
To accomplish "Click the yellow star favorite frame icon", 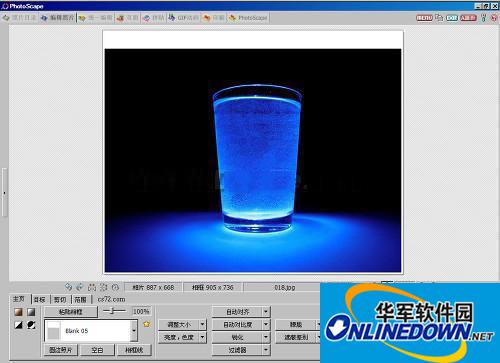I will [146, 324].
